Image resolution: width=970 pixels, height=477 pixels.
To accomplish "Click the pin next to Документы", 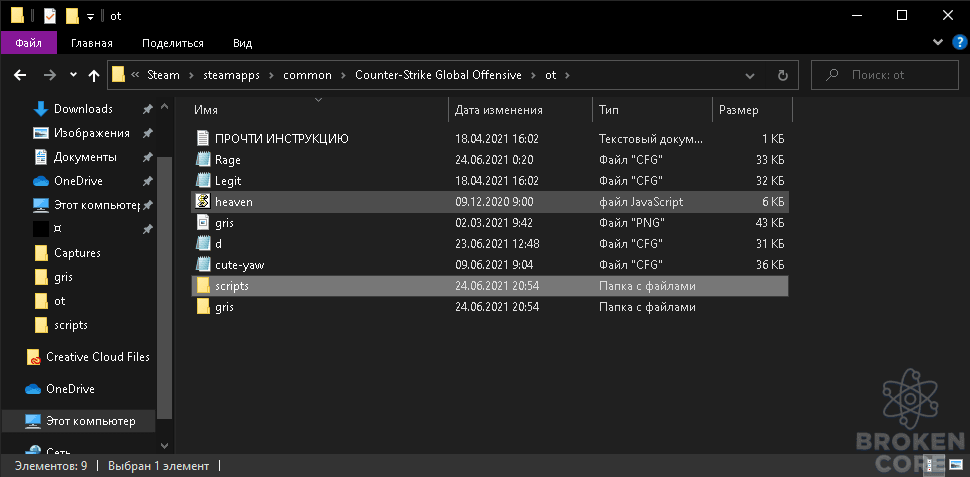I will pyautogui.click(x=147, y=157).
